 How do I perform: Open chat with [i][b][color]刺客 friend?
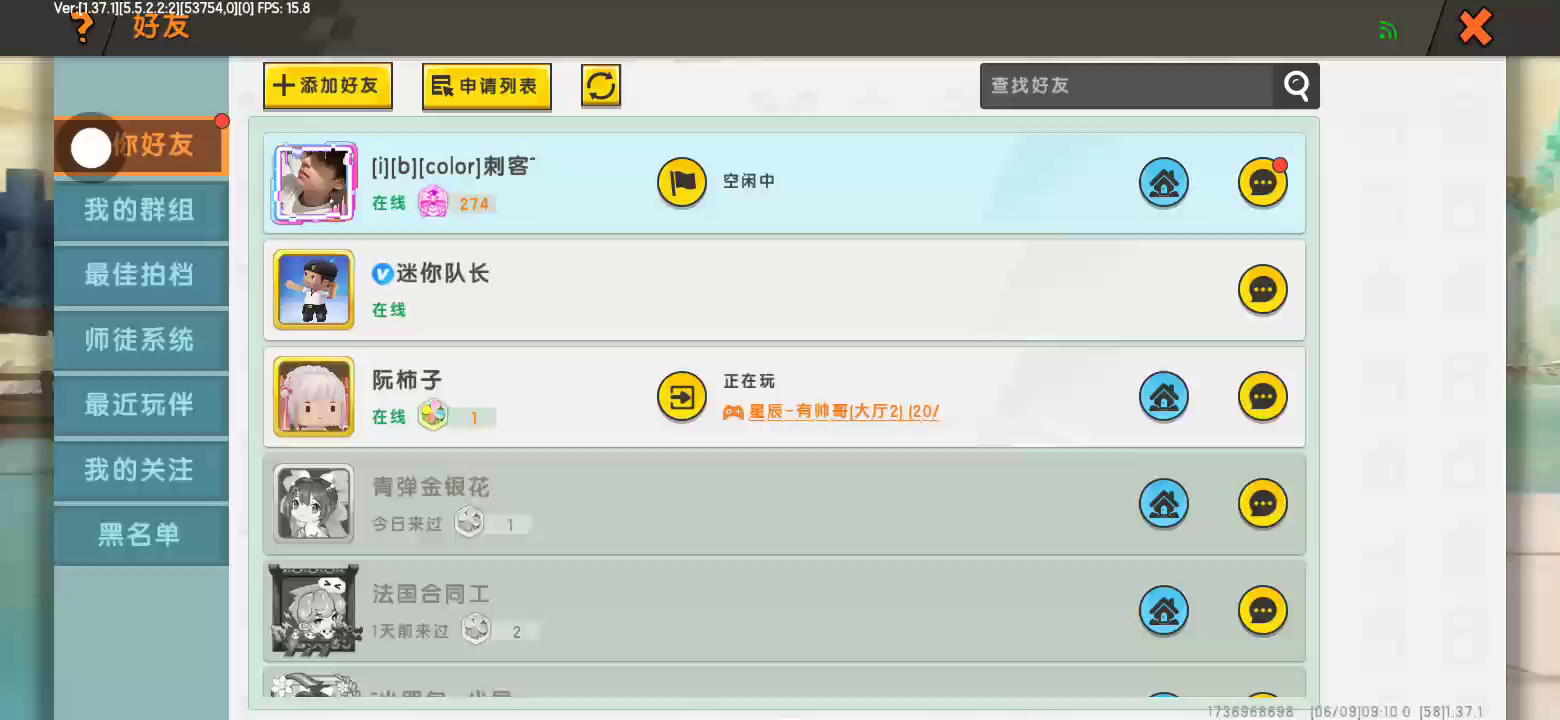point(1263,183)
